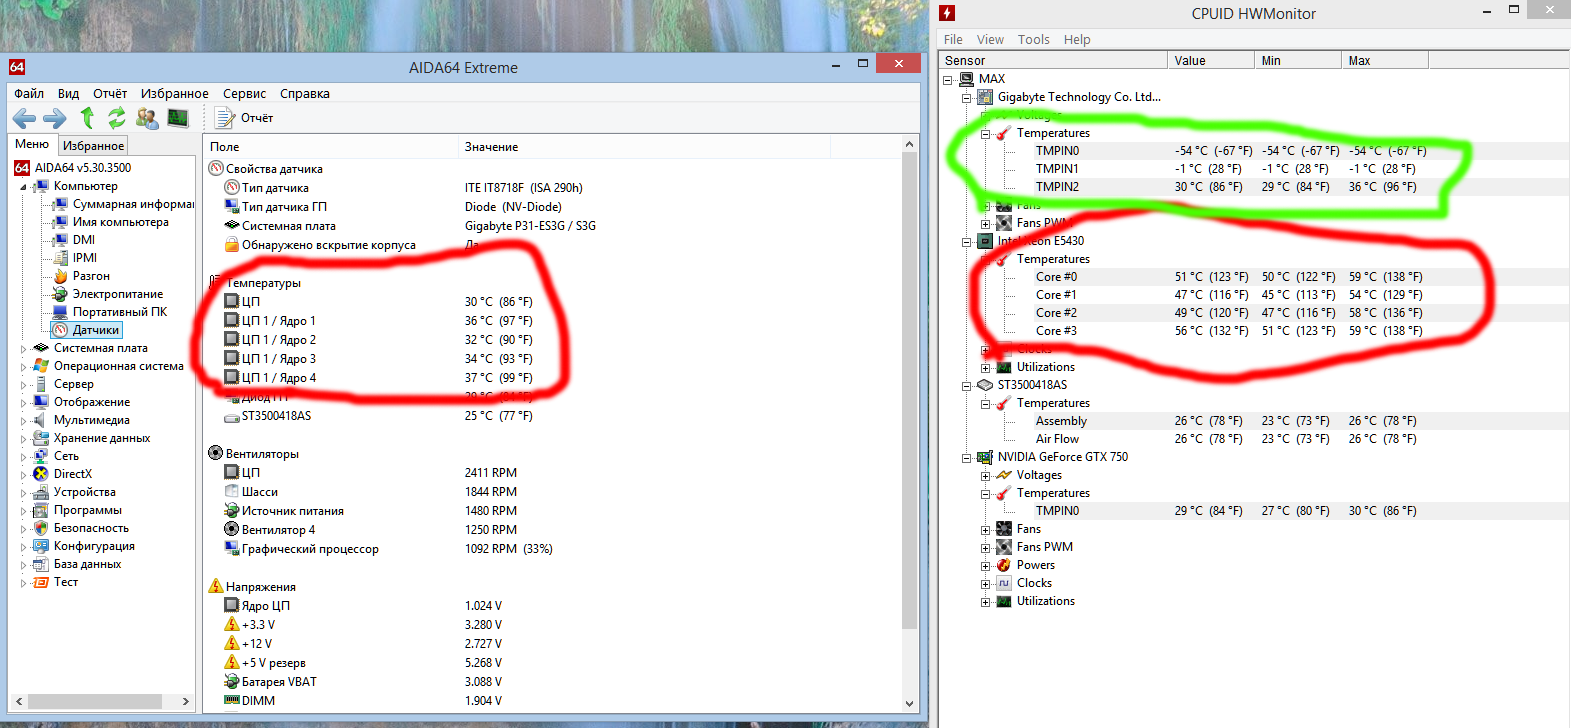Click the Программы icon in tree
1571x728 pixels.
point(41,510)
